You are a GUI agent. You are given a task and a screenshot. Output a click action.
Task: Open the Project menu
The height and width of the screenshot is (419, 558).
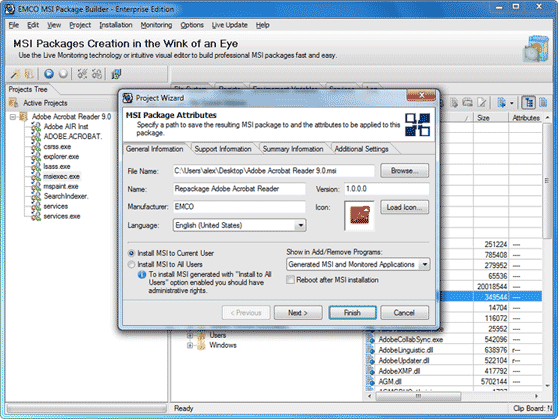(x=80, y=25)
